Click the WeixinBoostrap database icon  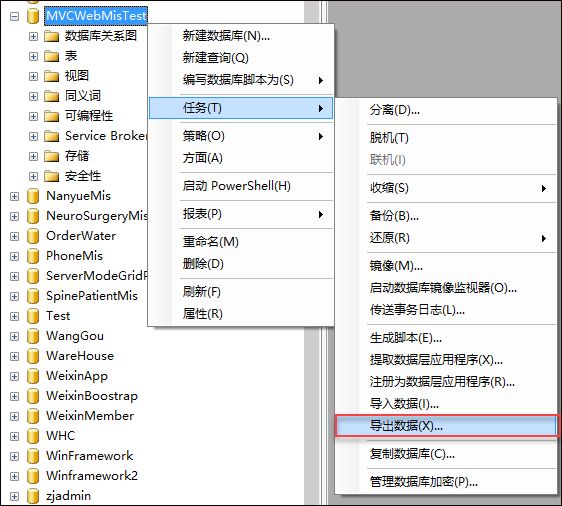tap(33, 396)
